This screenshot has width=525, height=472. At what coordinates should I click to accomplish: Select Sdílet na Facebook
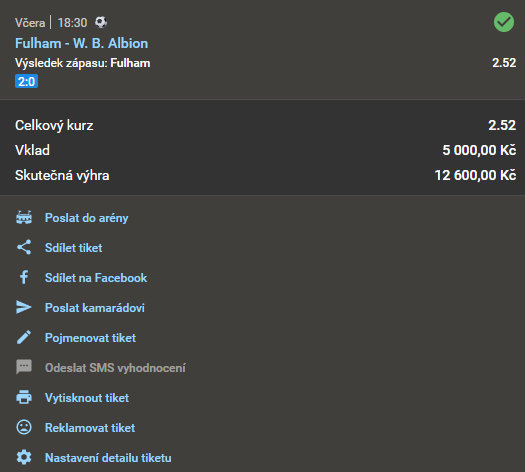pos(96,278)
